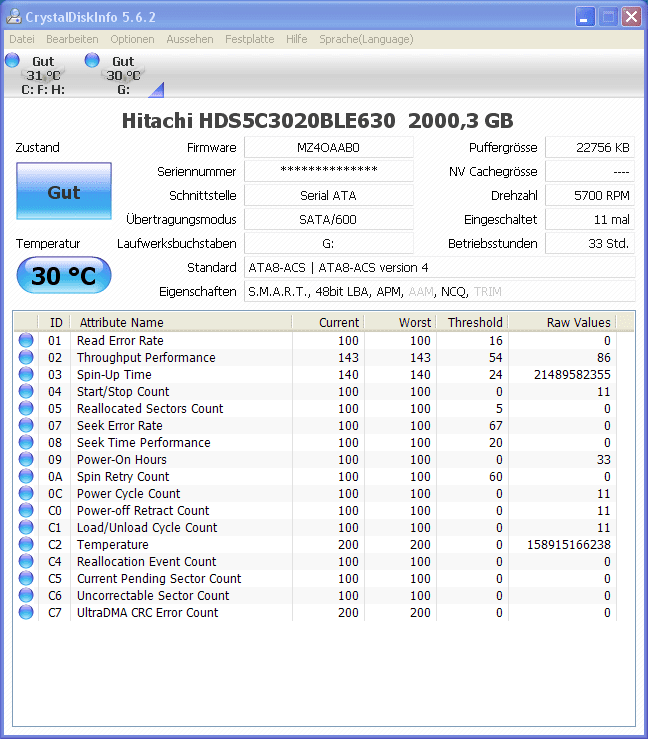This screenshot has height=739, width=648.
Task: Click the status orb for Current Pending Sector Count
Action: point(26,578)
